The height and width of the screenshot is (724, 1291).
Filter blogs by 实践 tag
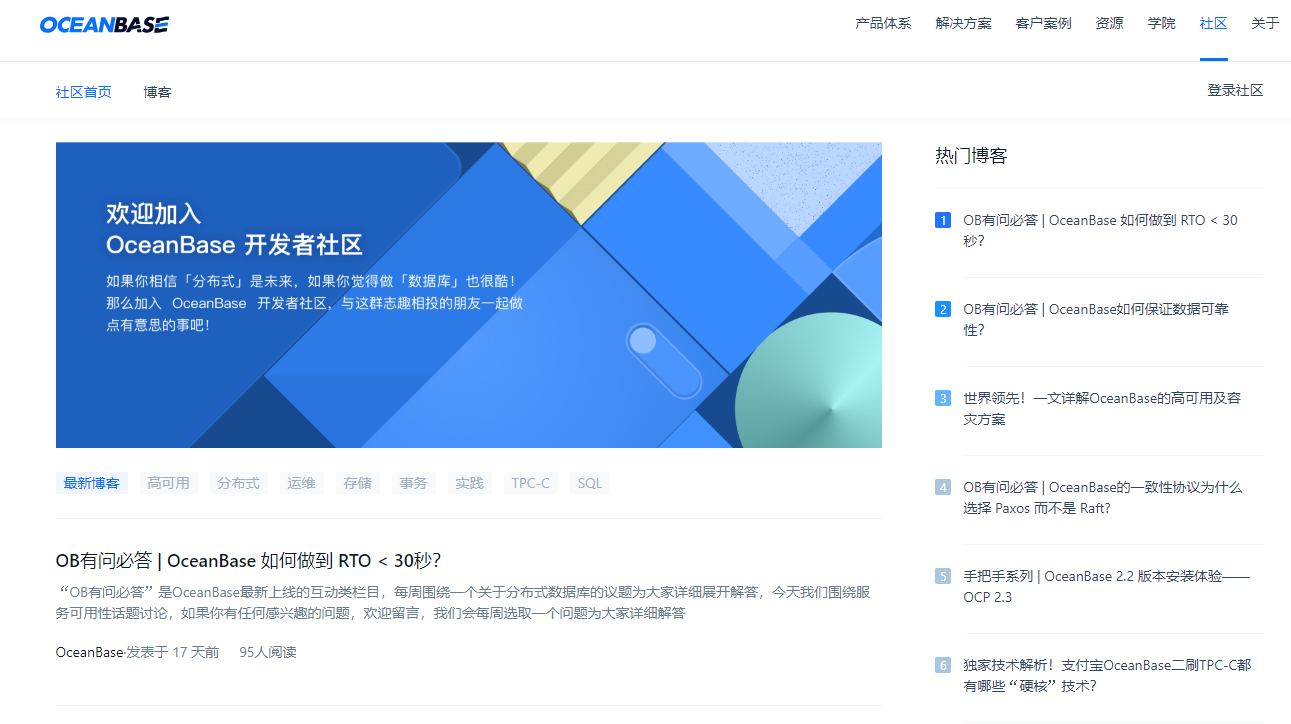click(469, 483)
